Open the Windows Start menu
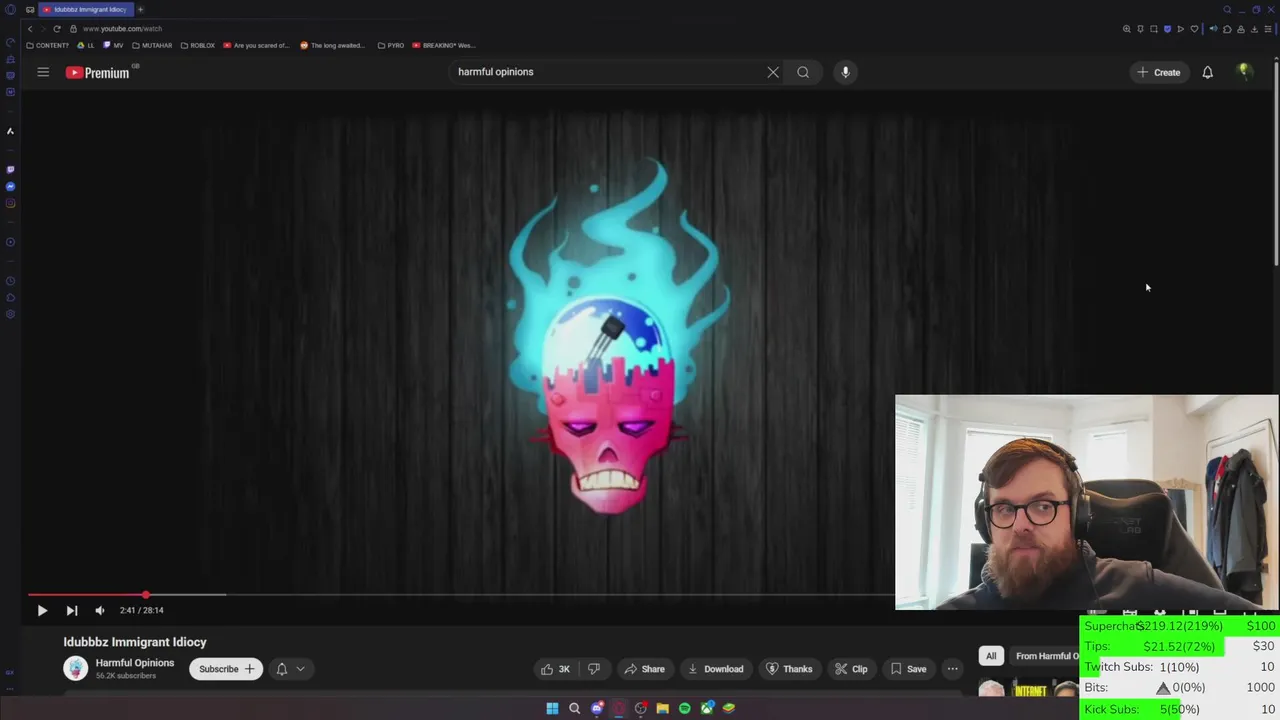This screenshot has height=720, width=1280. click(552, 708)
